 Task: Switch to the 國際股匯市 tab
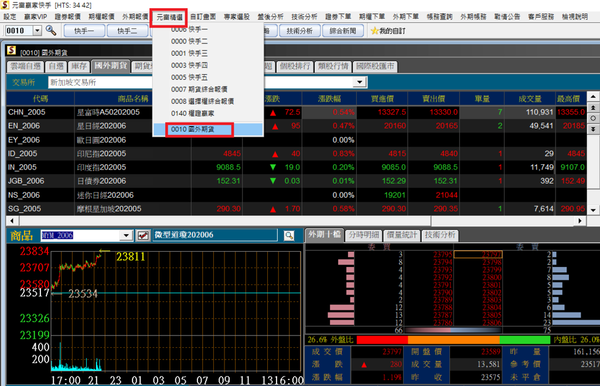point(375,67)
